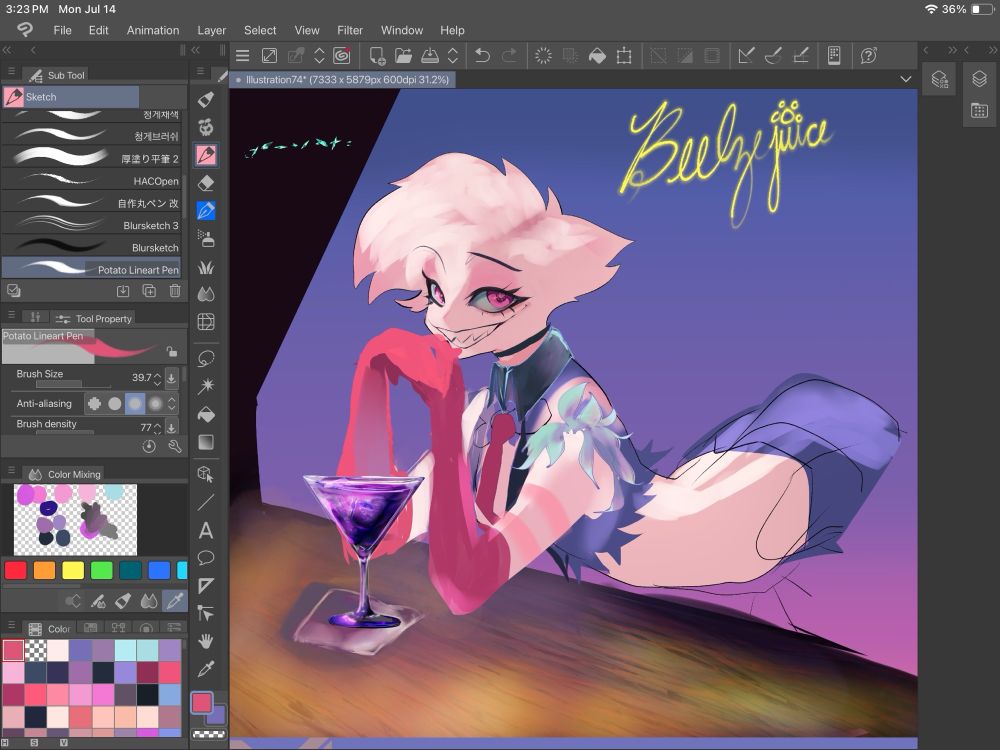Toggle showing sub tool checkboxes

pos(13,291)
